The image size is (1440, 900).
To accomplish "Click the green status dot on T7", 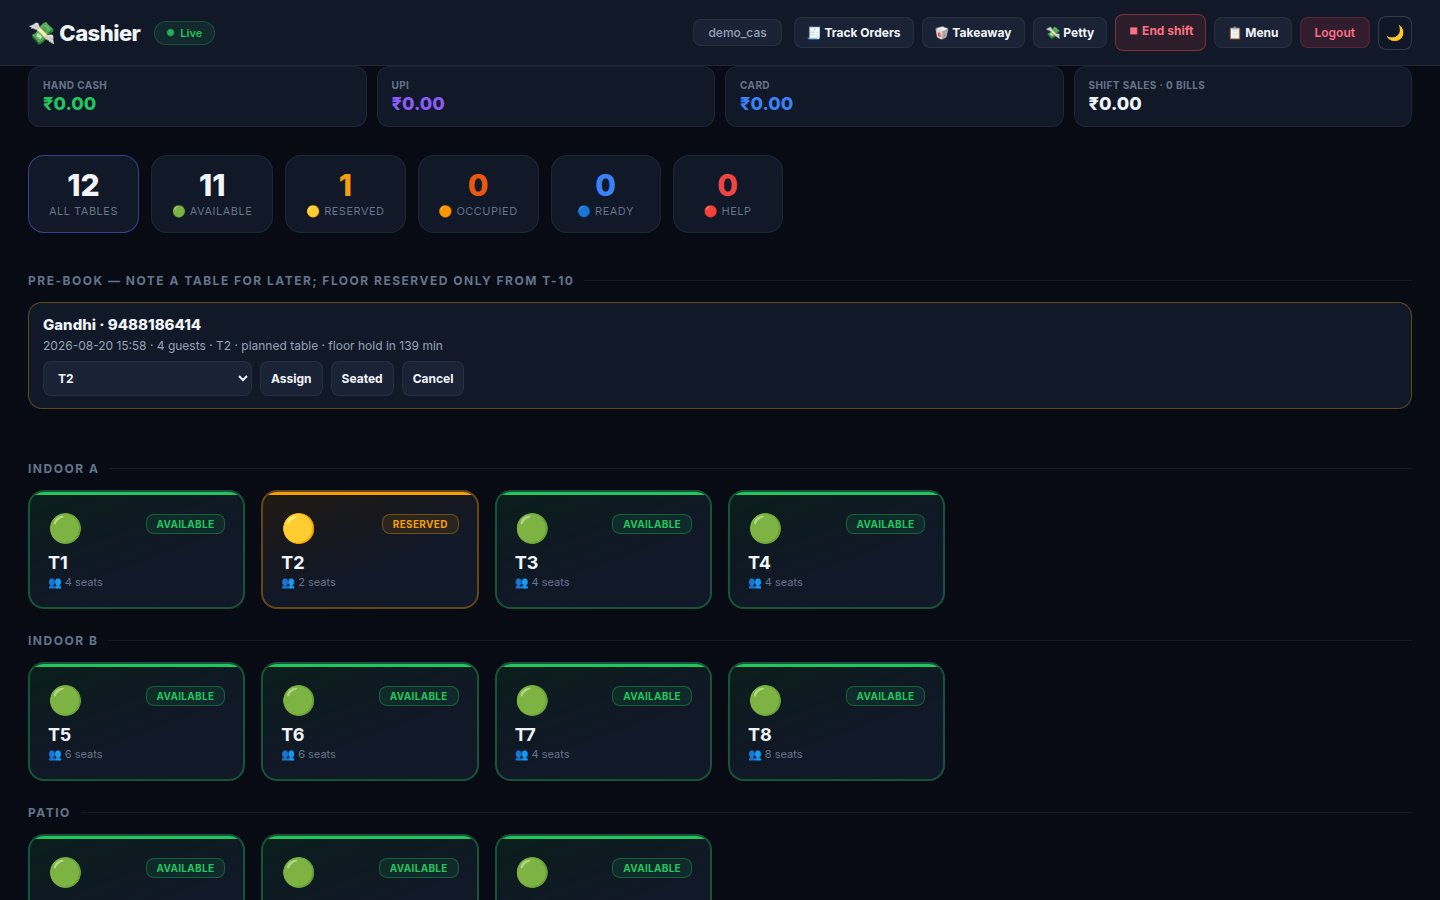I will click(x=532, y=700).
